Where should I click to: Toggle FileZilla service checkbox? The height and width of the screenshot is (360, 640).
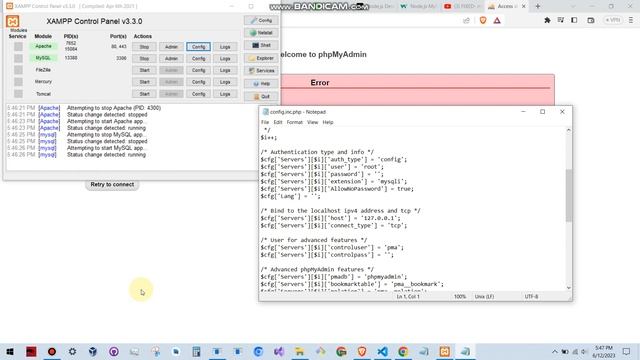pos(18,70)
